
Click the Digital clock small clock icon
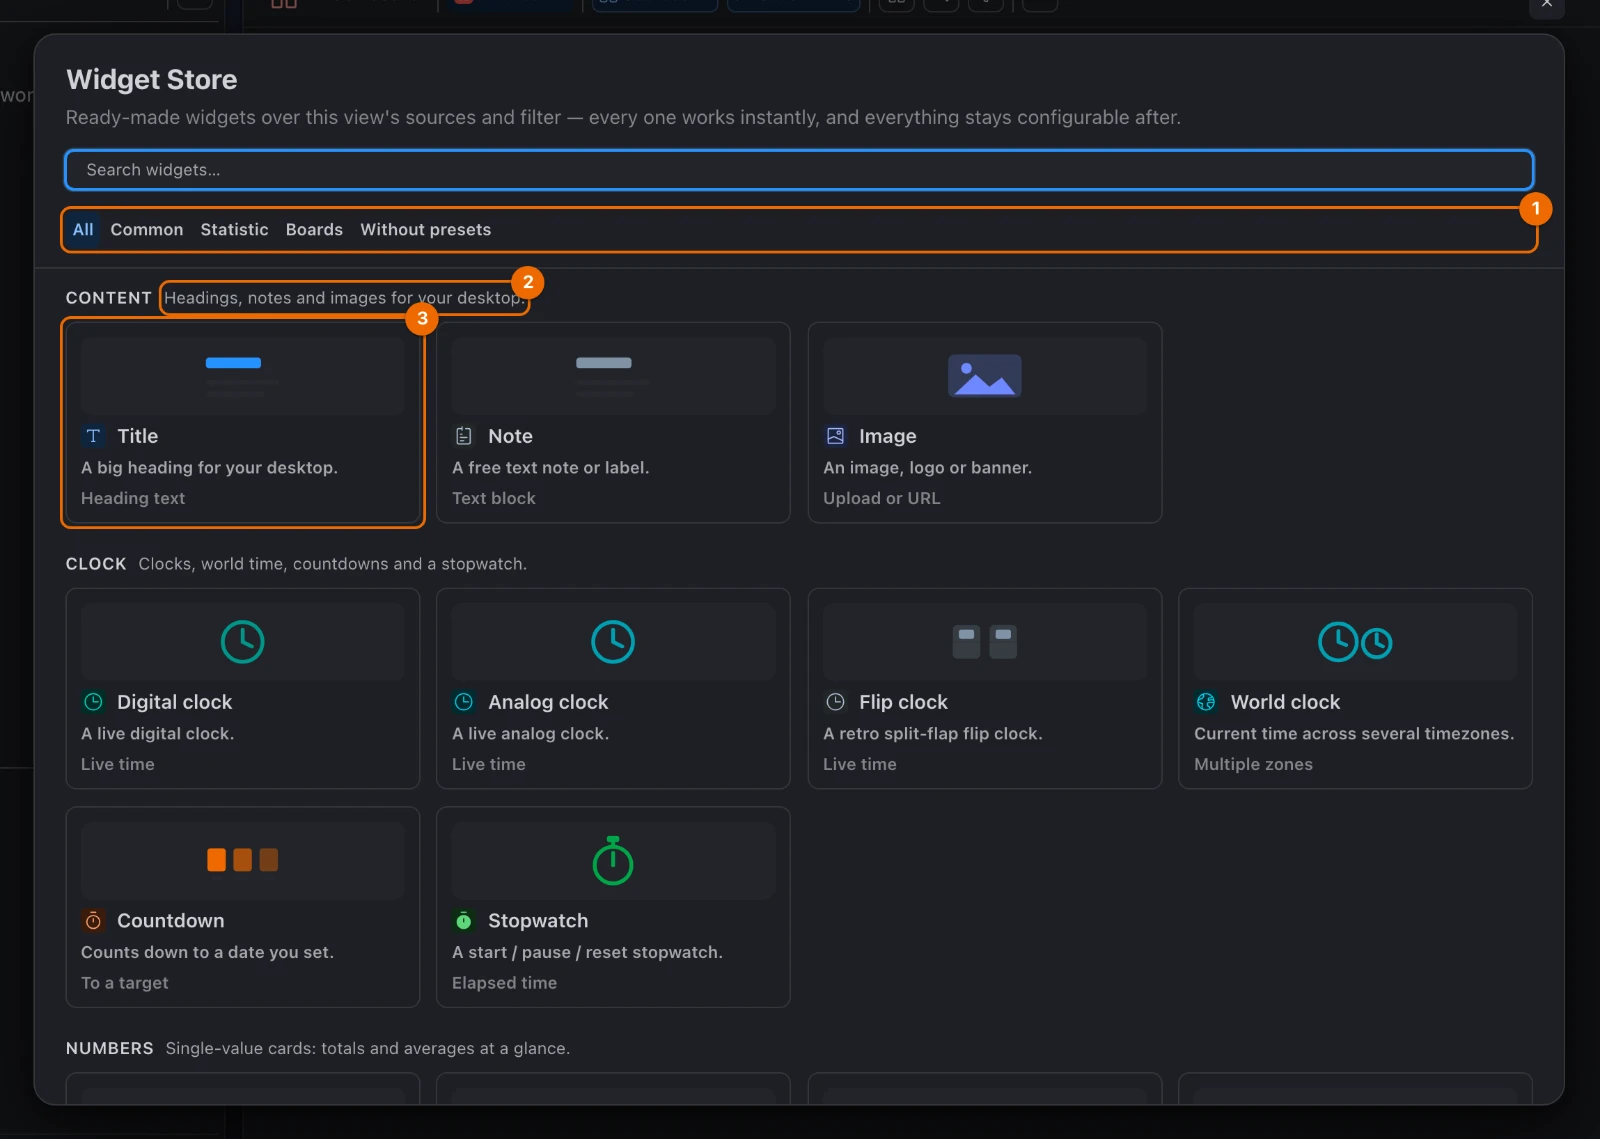(93, 702)
